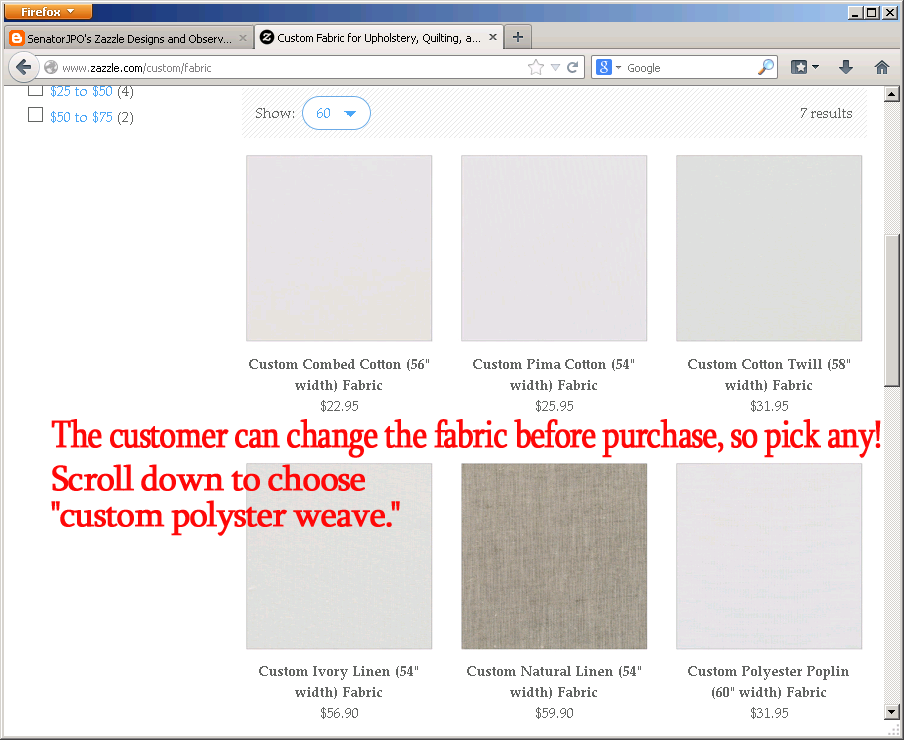Click the vertical scrollbar thumb
The image size is (904, 740).
coord(891,310)
